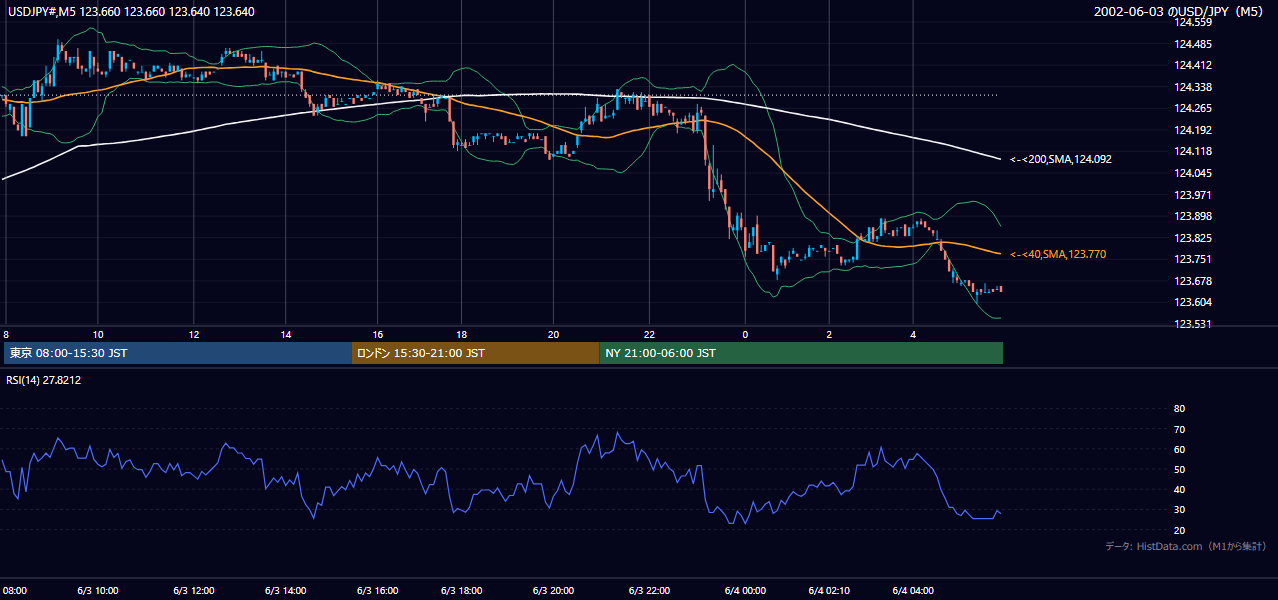Click the hour label 12 under the price chart

(x=193, y=335)
